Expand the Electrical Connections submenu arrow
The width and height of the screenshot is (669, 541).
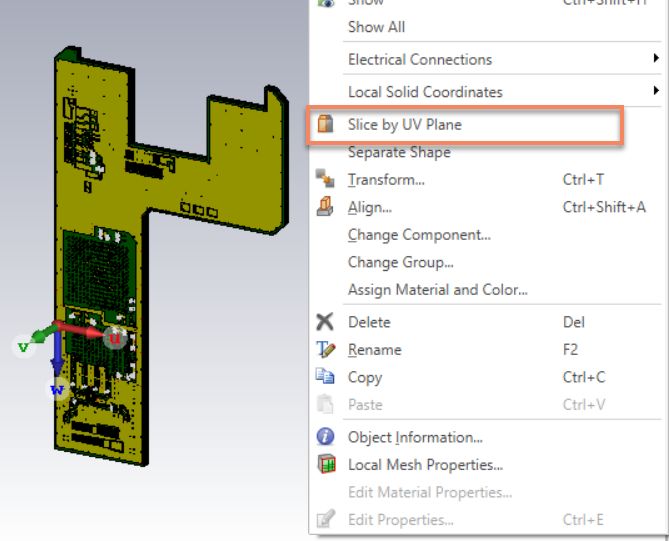click(656, 58)
